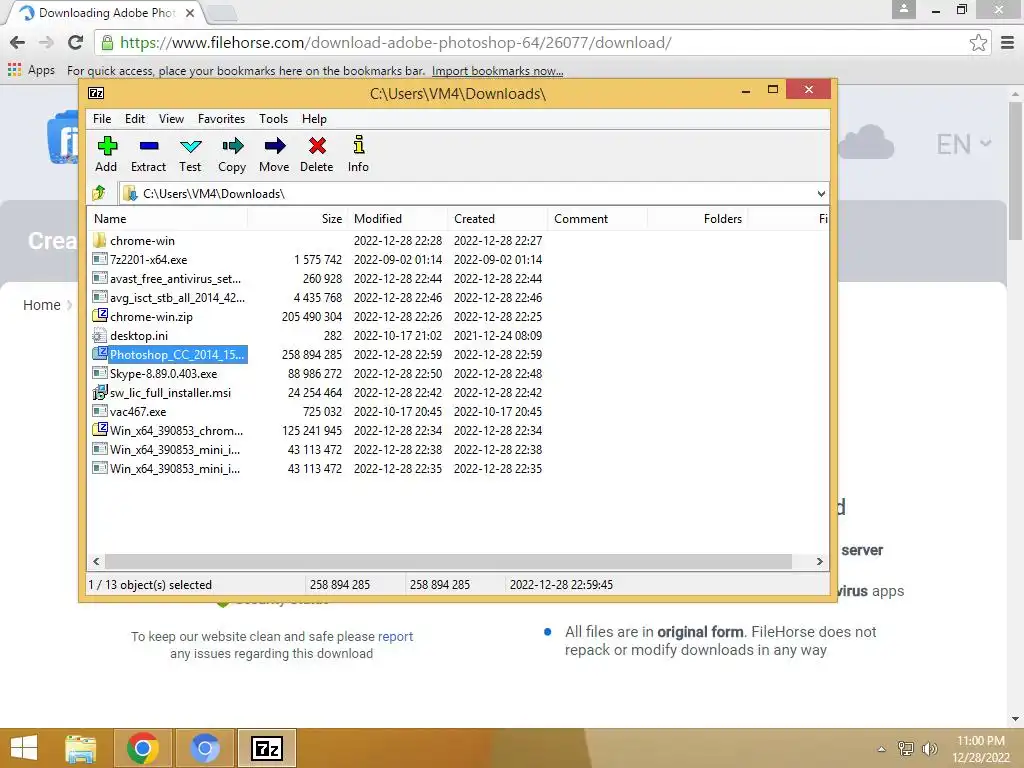Click the Import bookmarks now link
This screenshot has height=768, width=1024.
pos(497,71)
